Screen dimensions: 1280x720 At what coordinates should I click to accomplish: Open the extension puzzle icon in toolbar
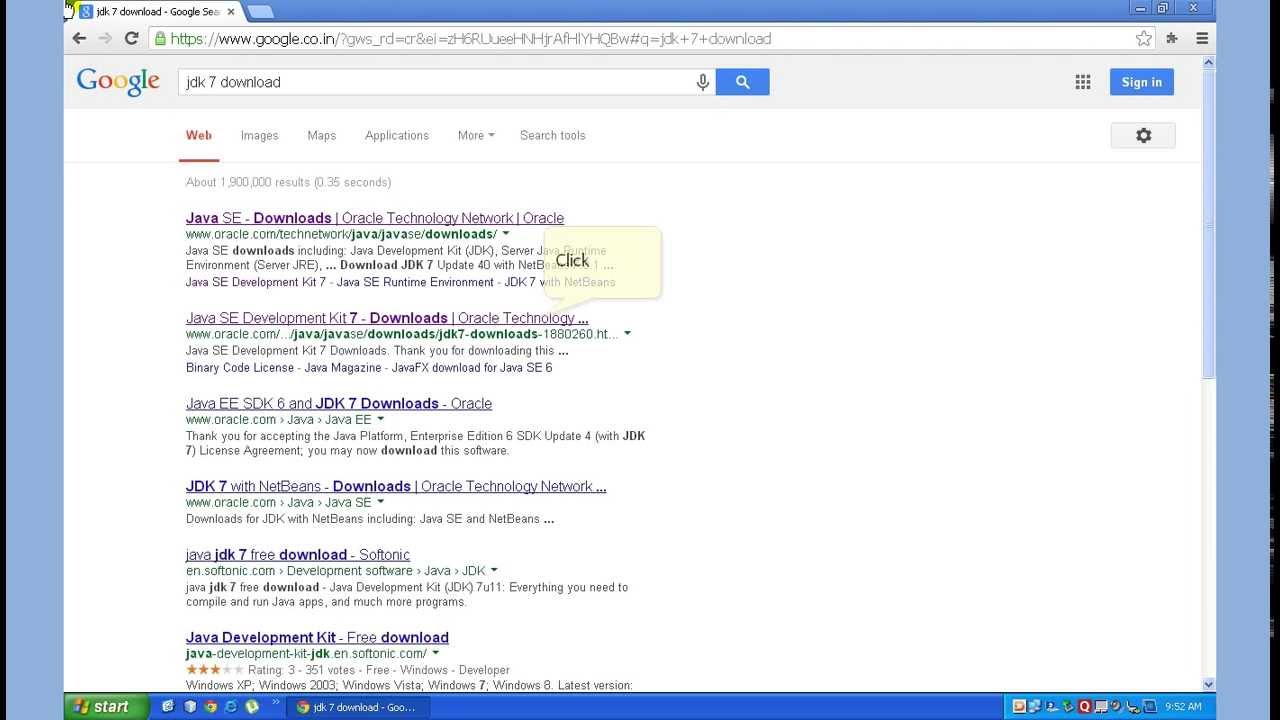pyautogui.click(x=1172, y=39)
